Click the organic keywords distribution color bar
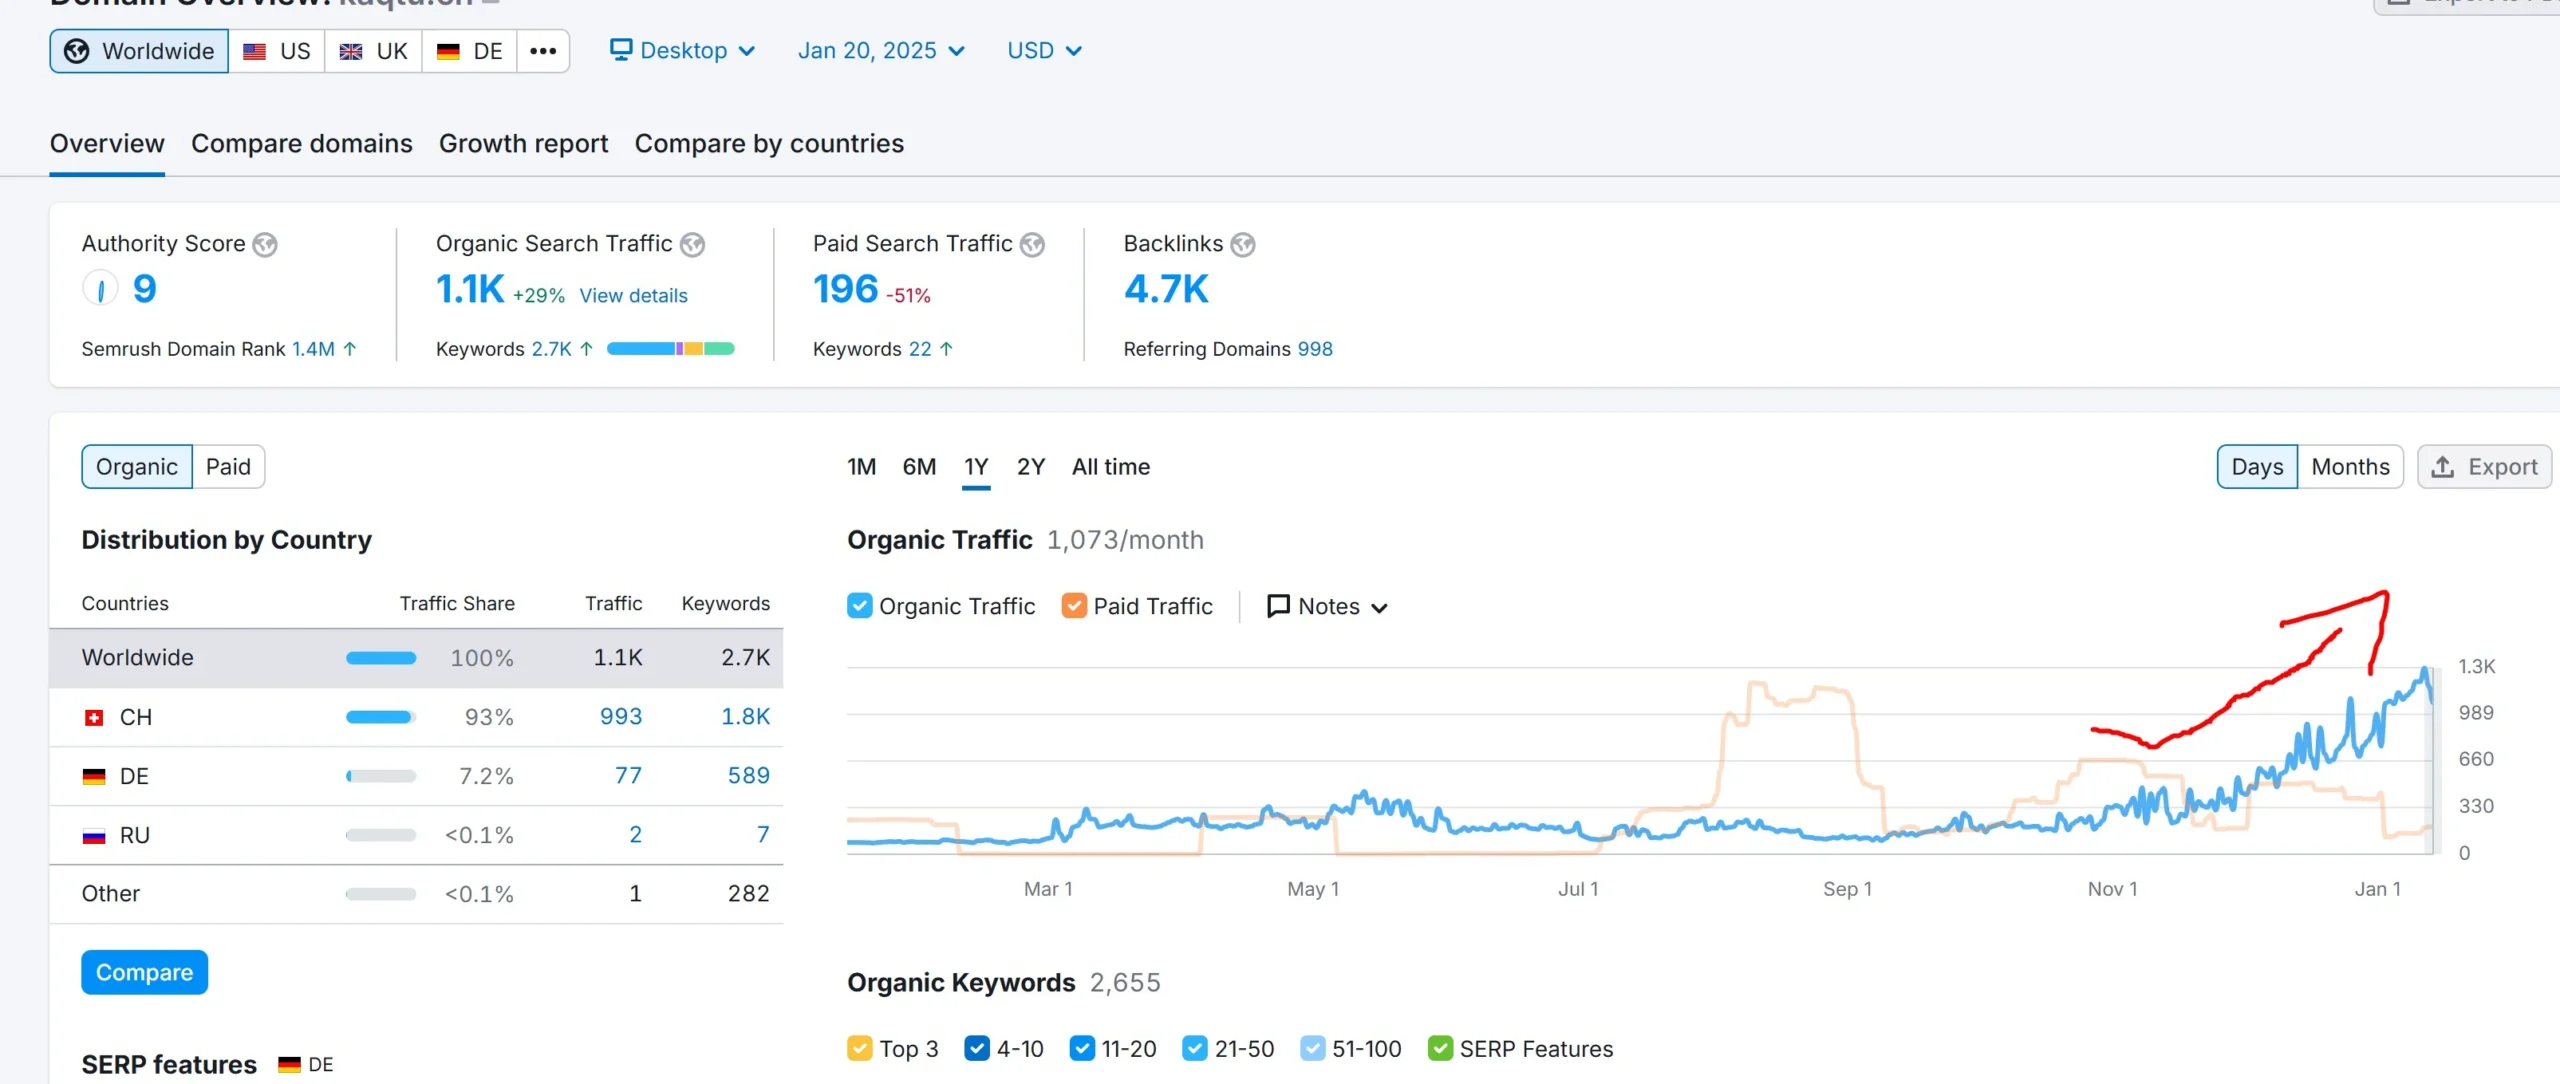Image resolution: width=2560 pixels, height=1084 pixels. [670, 349]
